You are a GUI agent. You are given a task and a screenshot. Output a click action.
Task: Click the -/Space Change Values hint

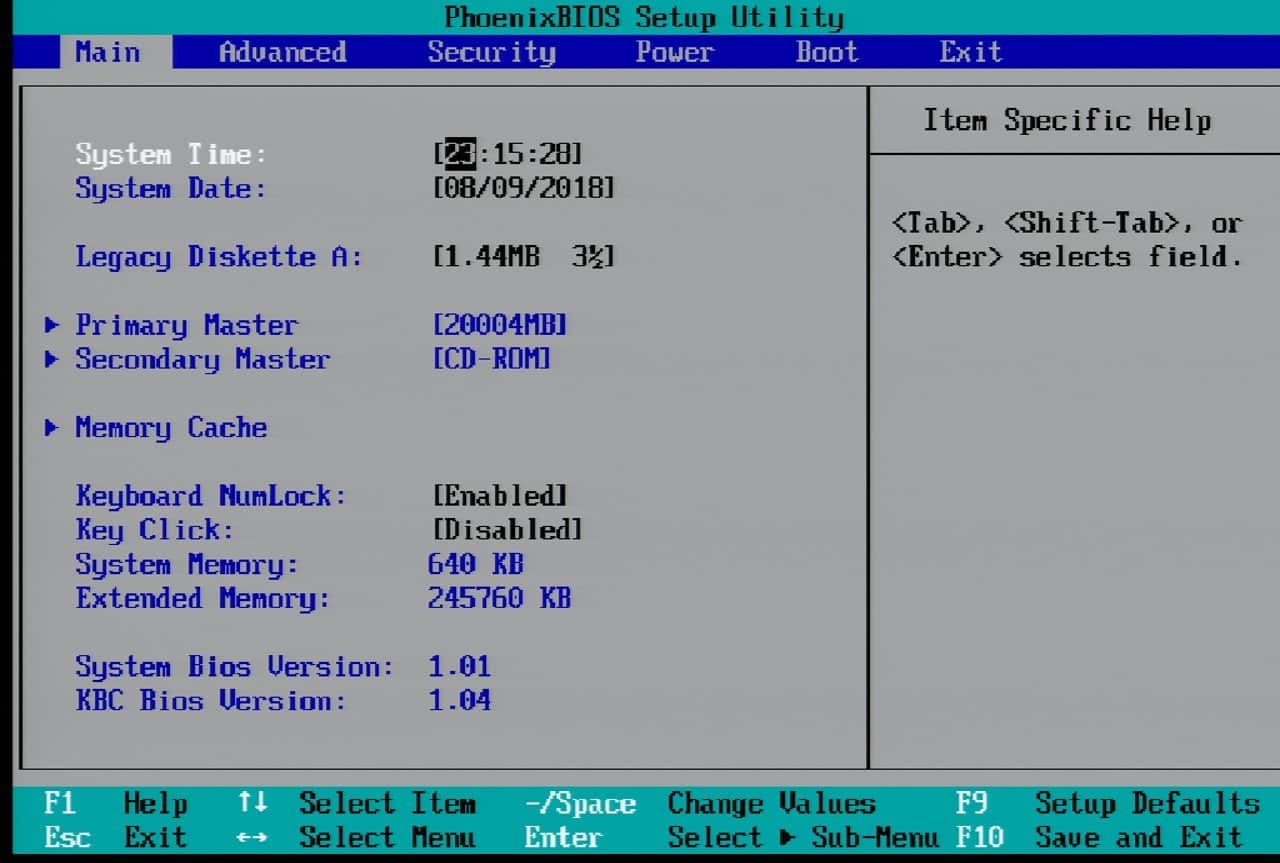(700, 803)
